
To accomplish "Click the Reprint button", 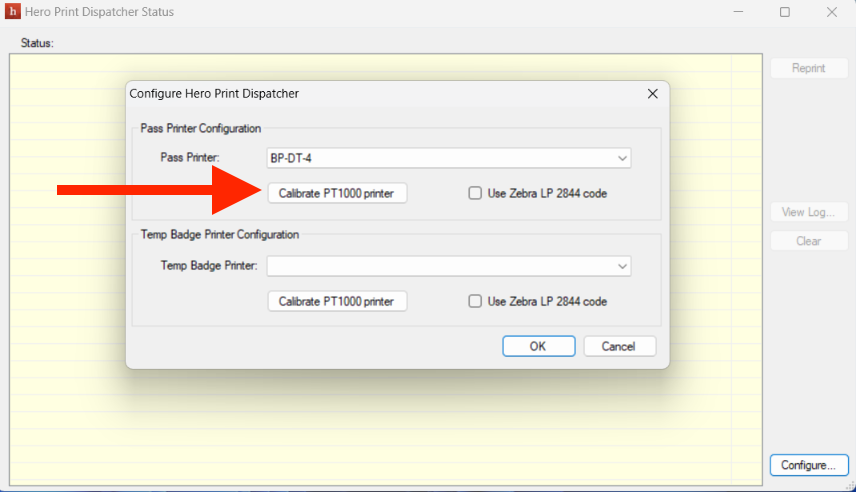I will [x=808, y=68].
